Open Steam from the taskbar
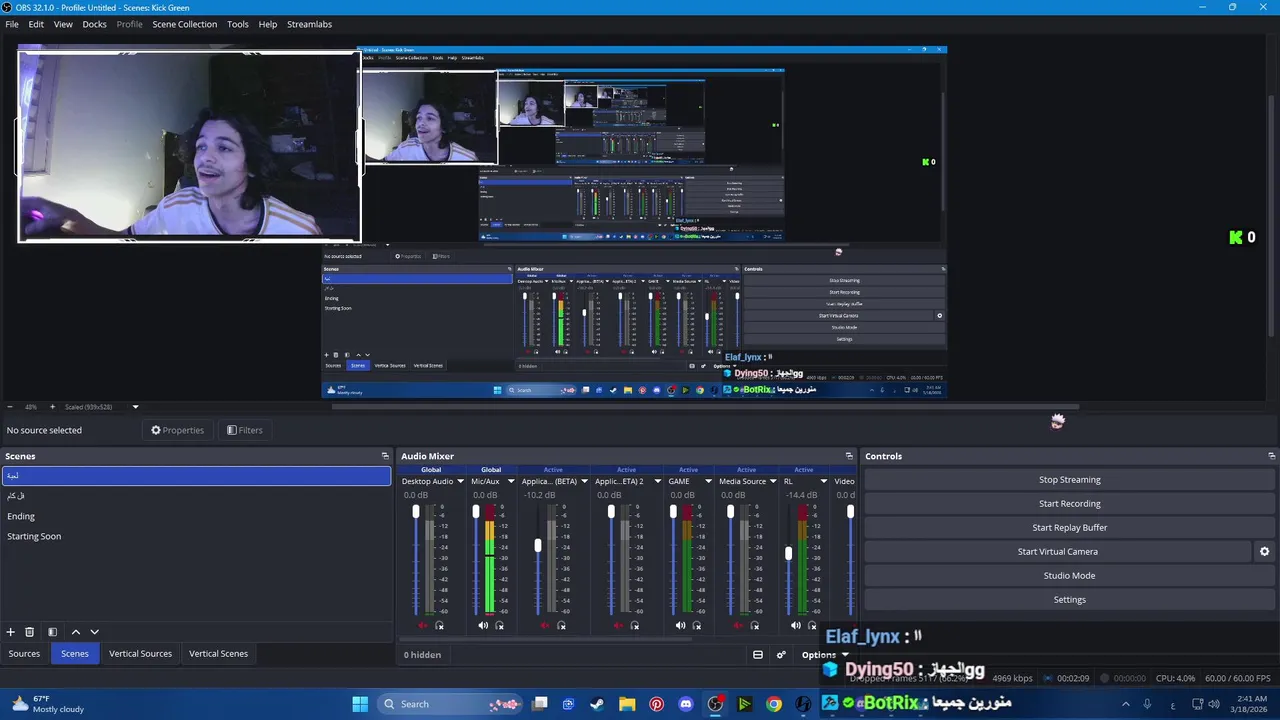Image resolution: width=1280 pixels, height=720 pixels. pyautogui.click(x=597, y=704)
